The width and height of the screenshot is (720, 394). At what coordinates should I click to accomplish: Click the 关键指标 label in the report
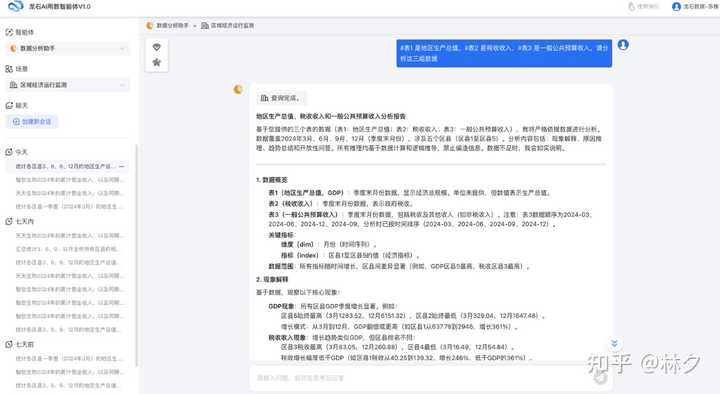[x=282, y=235]
